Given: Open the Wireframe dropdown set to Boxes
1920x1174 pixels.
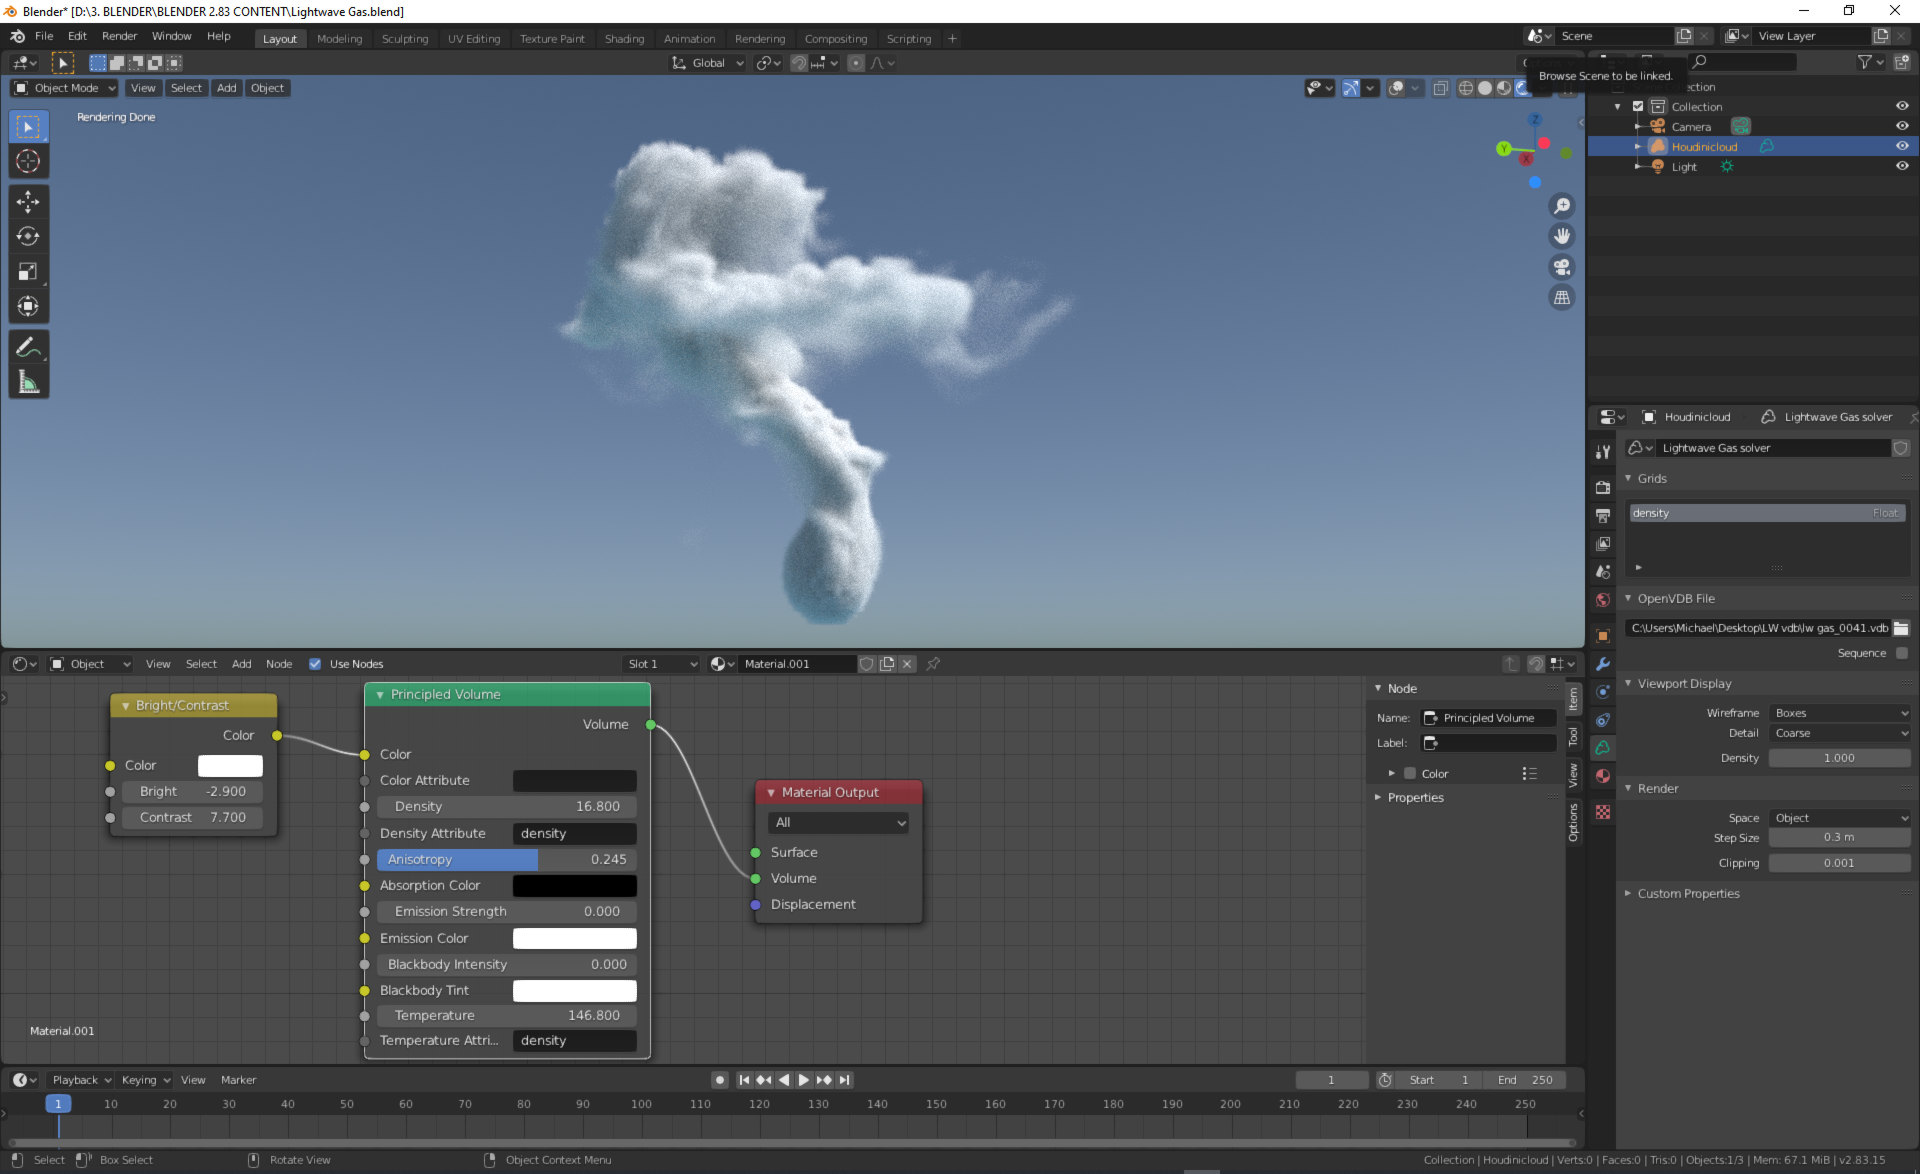Looking at the screenshot, I should tap(1838, 712).
